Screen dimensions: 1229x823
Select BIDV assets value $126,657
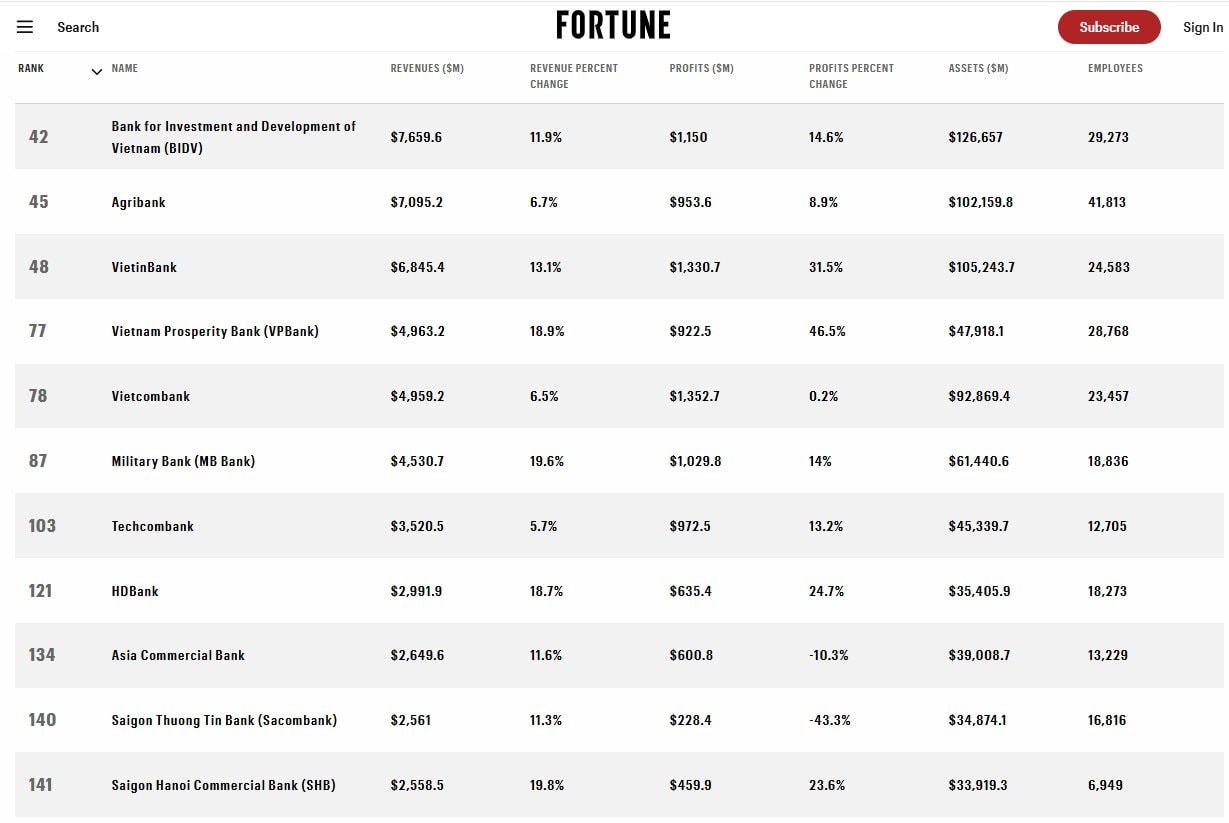click(975, 137)
